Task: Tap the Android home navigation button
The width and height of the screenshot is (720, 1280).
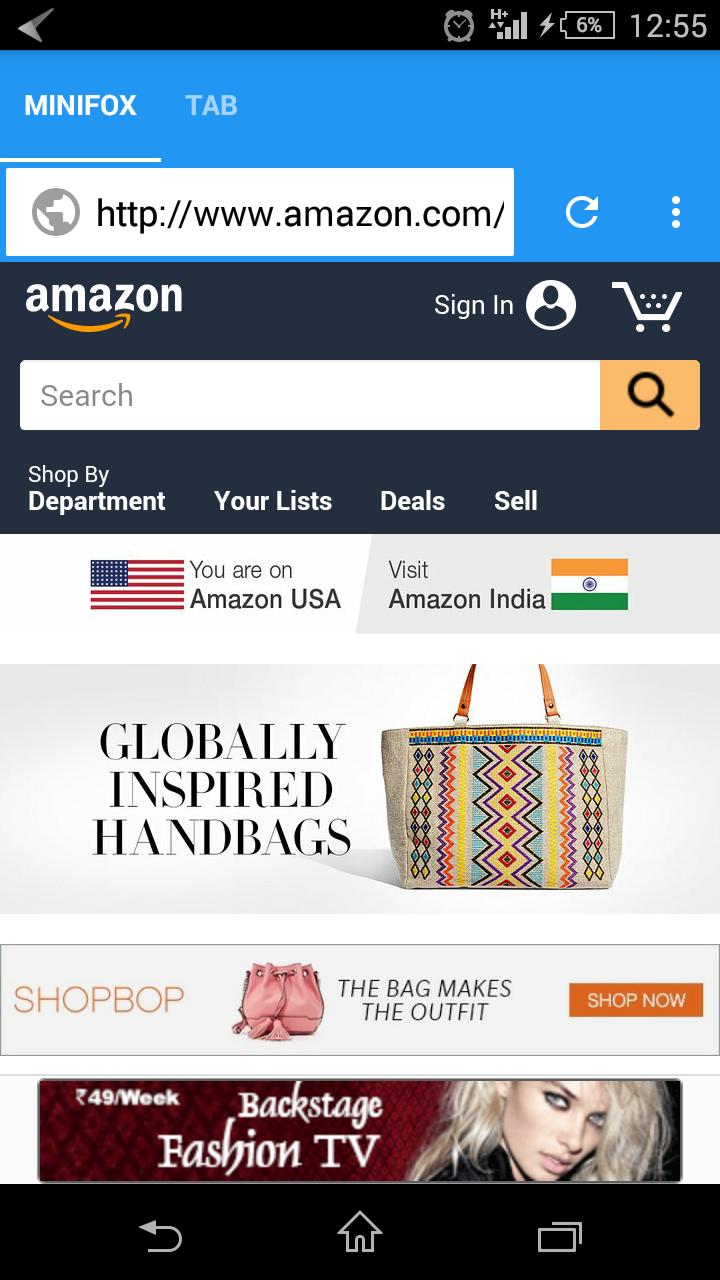Action: (360, 1232)
